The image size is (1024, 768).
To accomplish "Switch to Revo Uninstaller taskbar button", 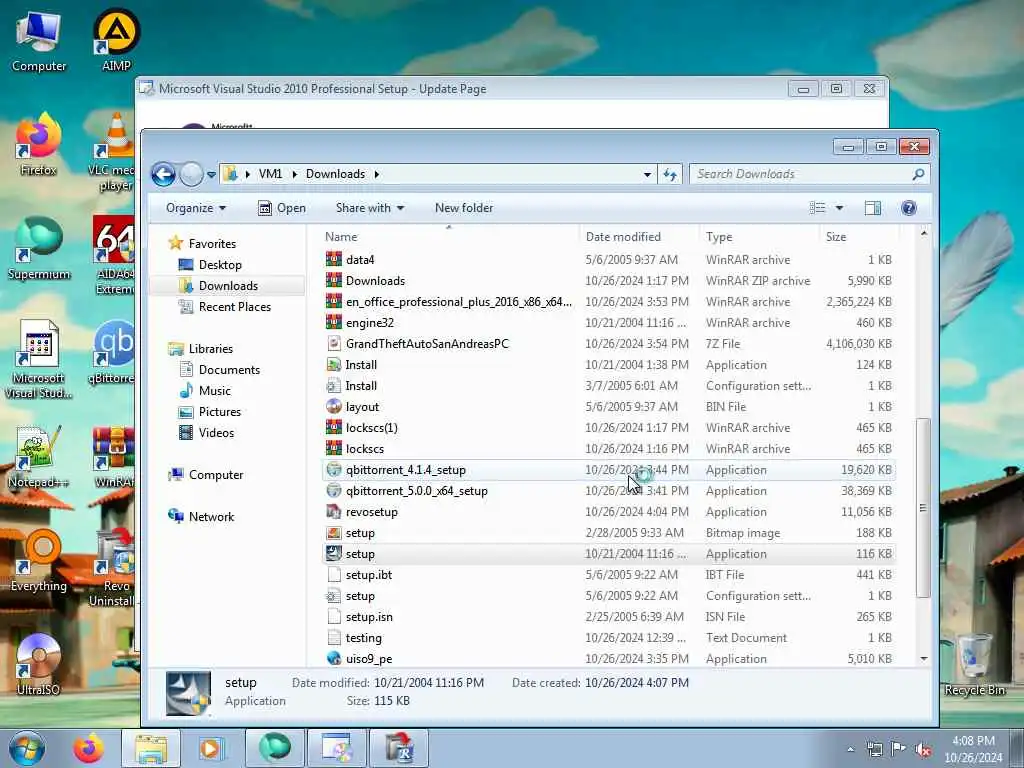I will tap(399, 748).
